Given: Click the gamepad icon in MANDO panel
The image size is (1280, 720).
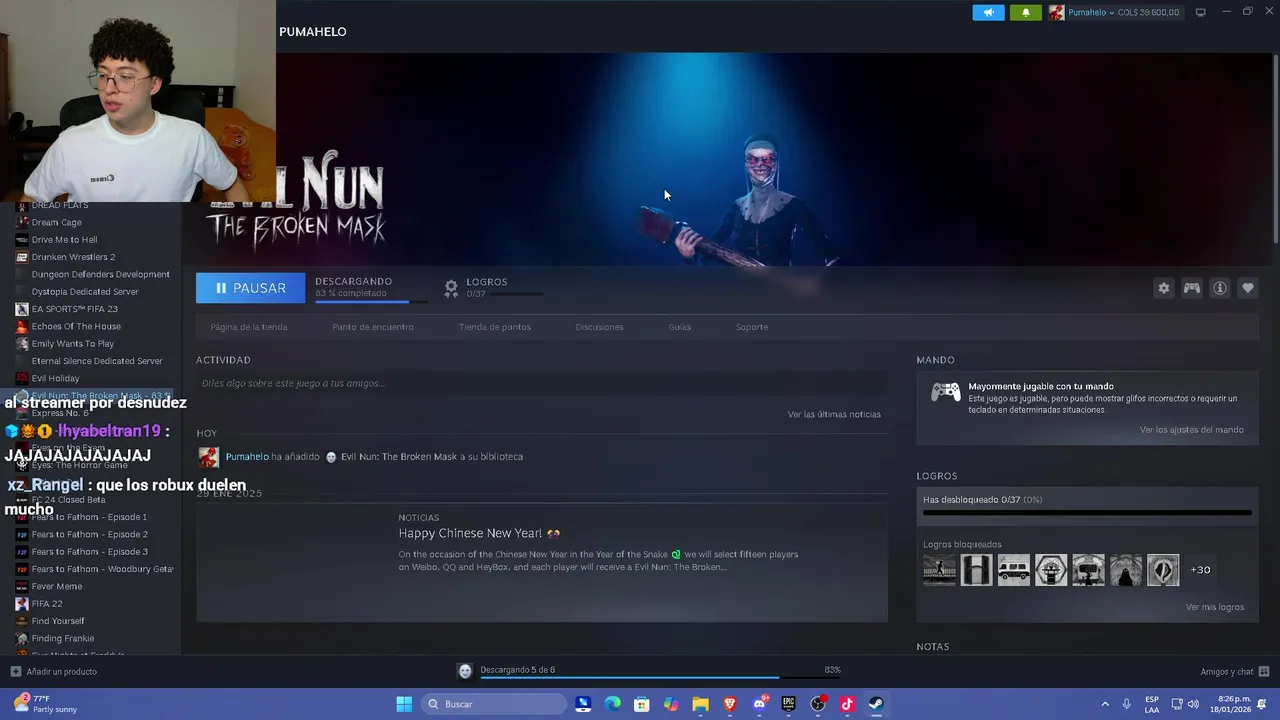Looking at the screenshot, I should 946,392.
